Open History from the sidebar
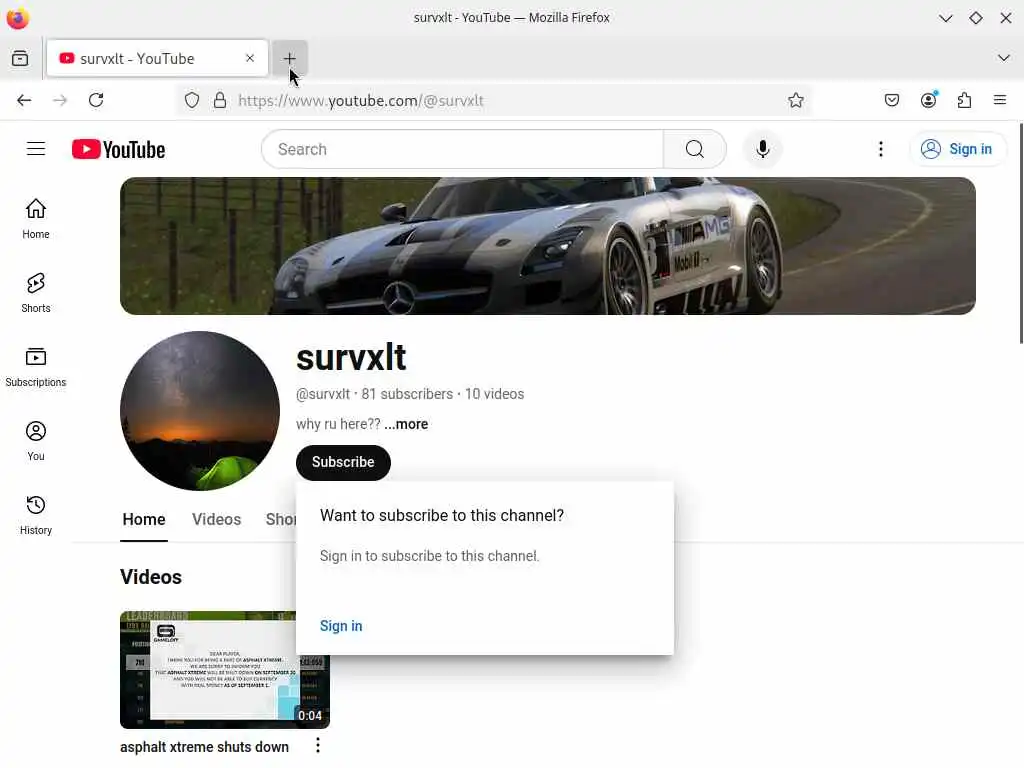 36,515
